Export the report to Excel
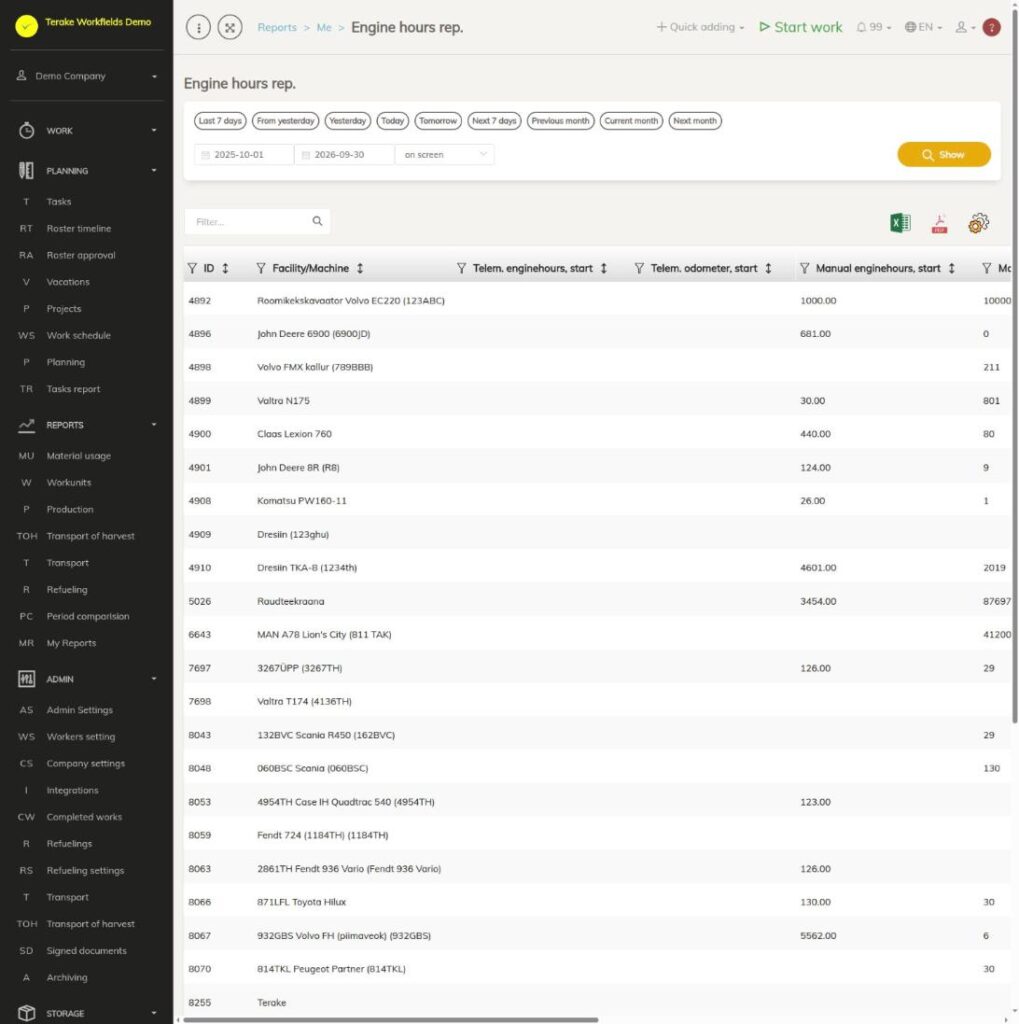Viewport: 1019px width, 1024px height. point(900,223)
